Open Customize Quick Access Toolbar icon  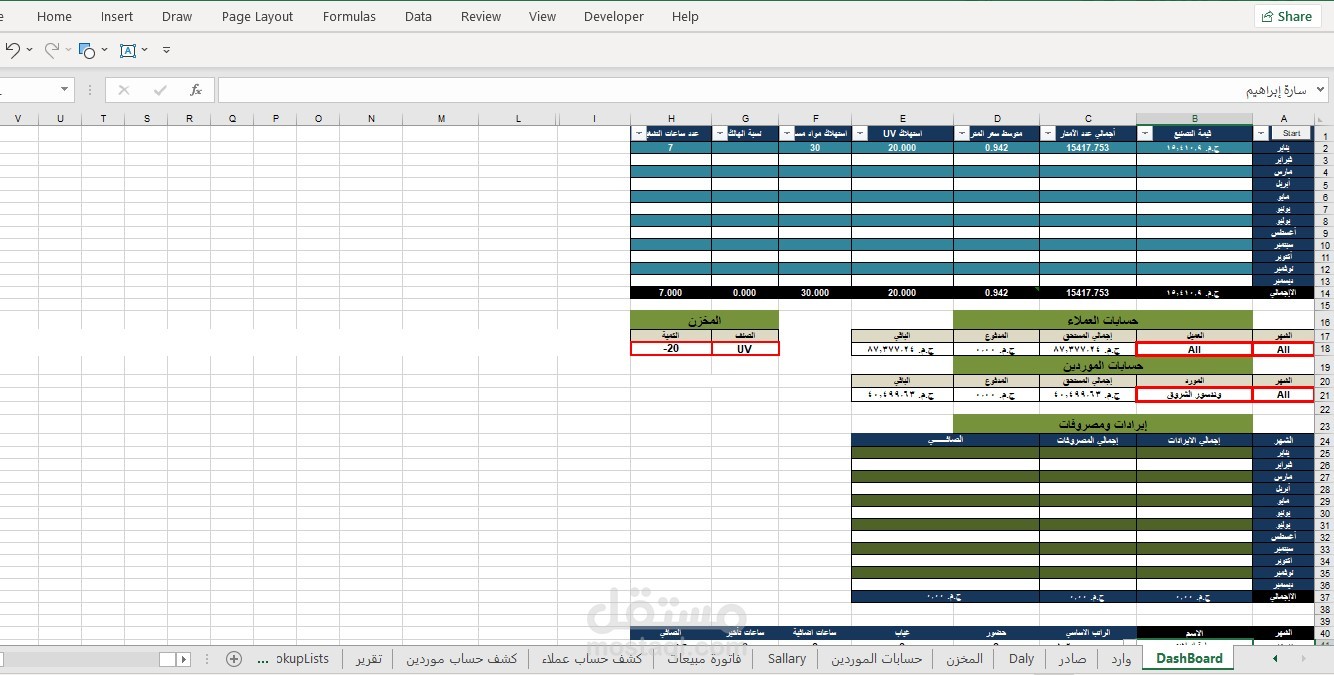tap(166, 50)
